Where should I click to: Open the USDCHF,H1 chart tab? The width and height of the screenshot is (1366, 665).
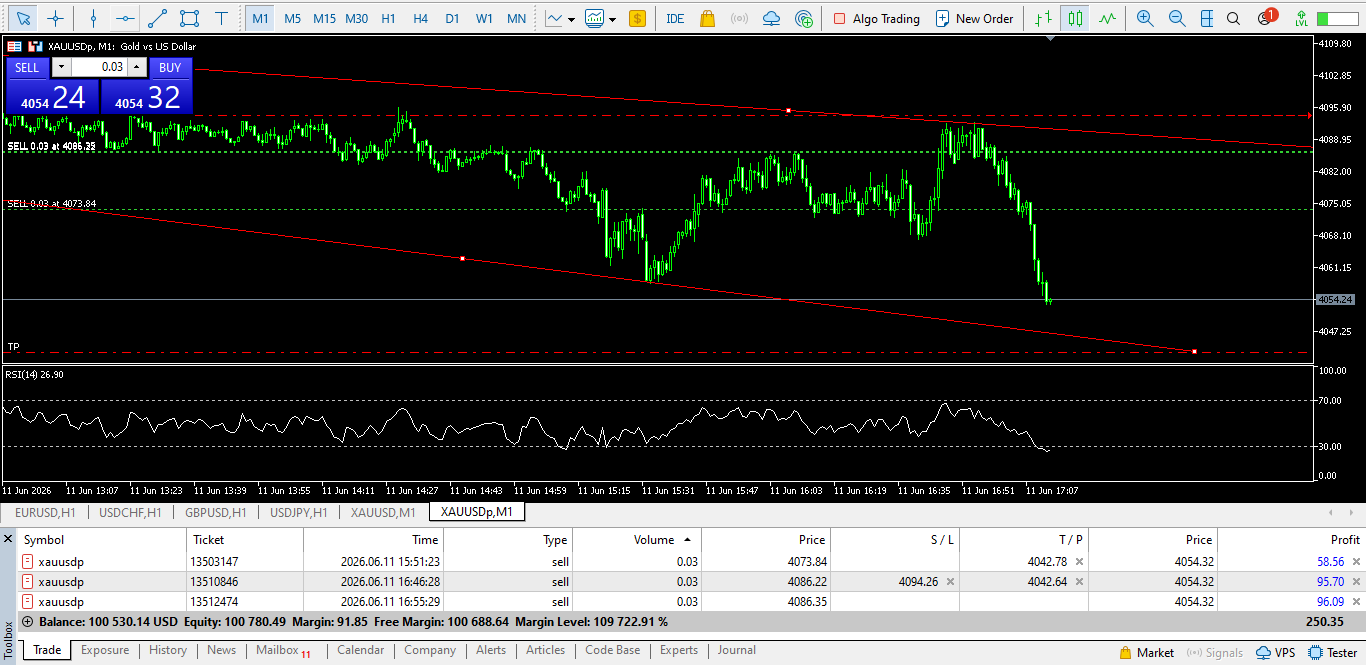[x=130, y=512]
